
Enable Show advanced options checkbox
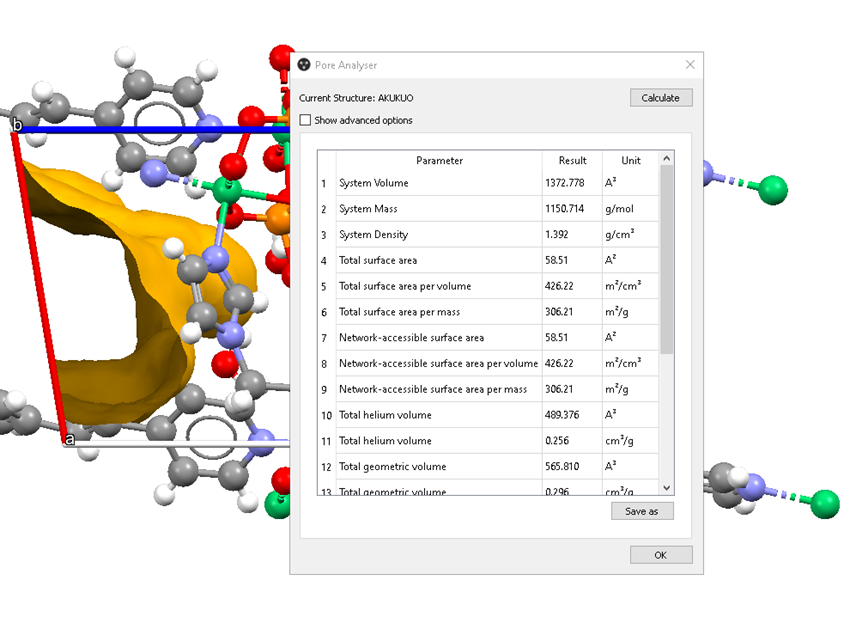point(305,120)
